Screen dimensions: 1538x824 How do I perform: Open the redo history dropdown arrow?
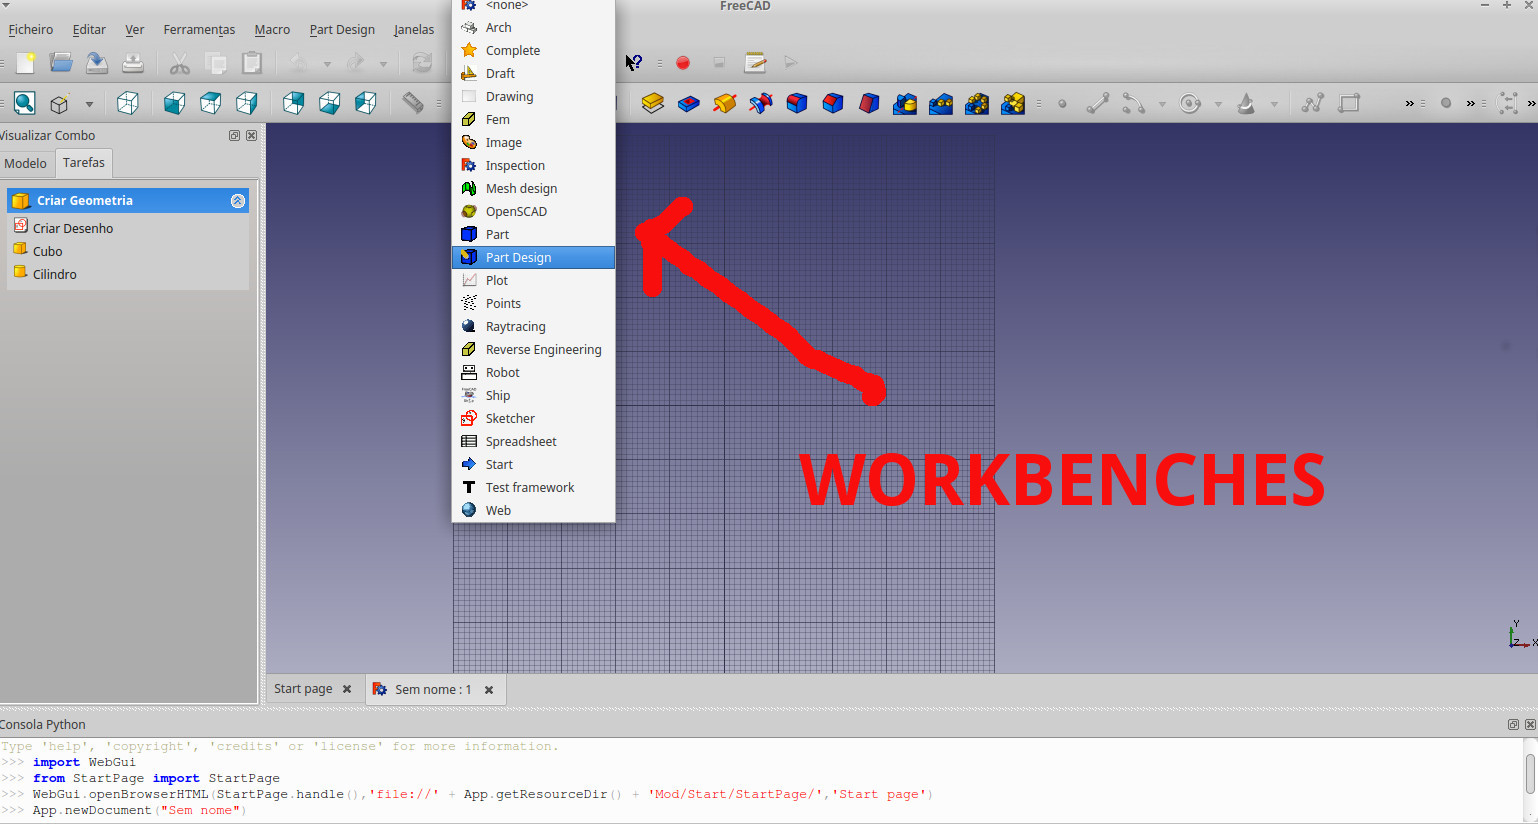point(382,64)
